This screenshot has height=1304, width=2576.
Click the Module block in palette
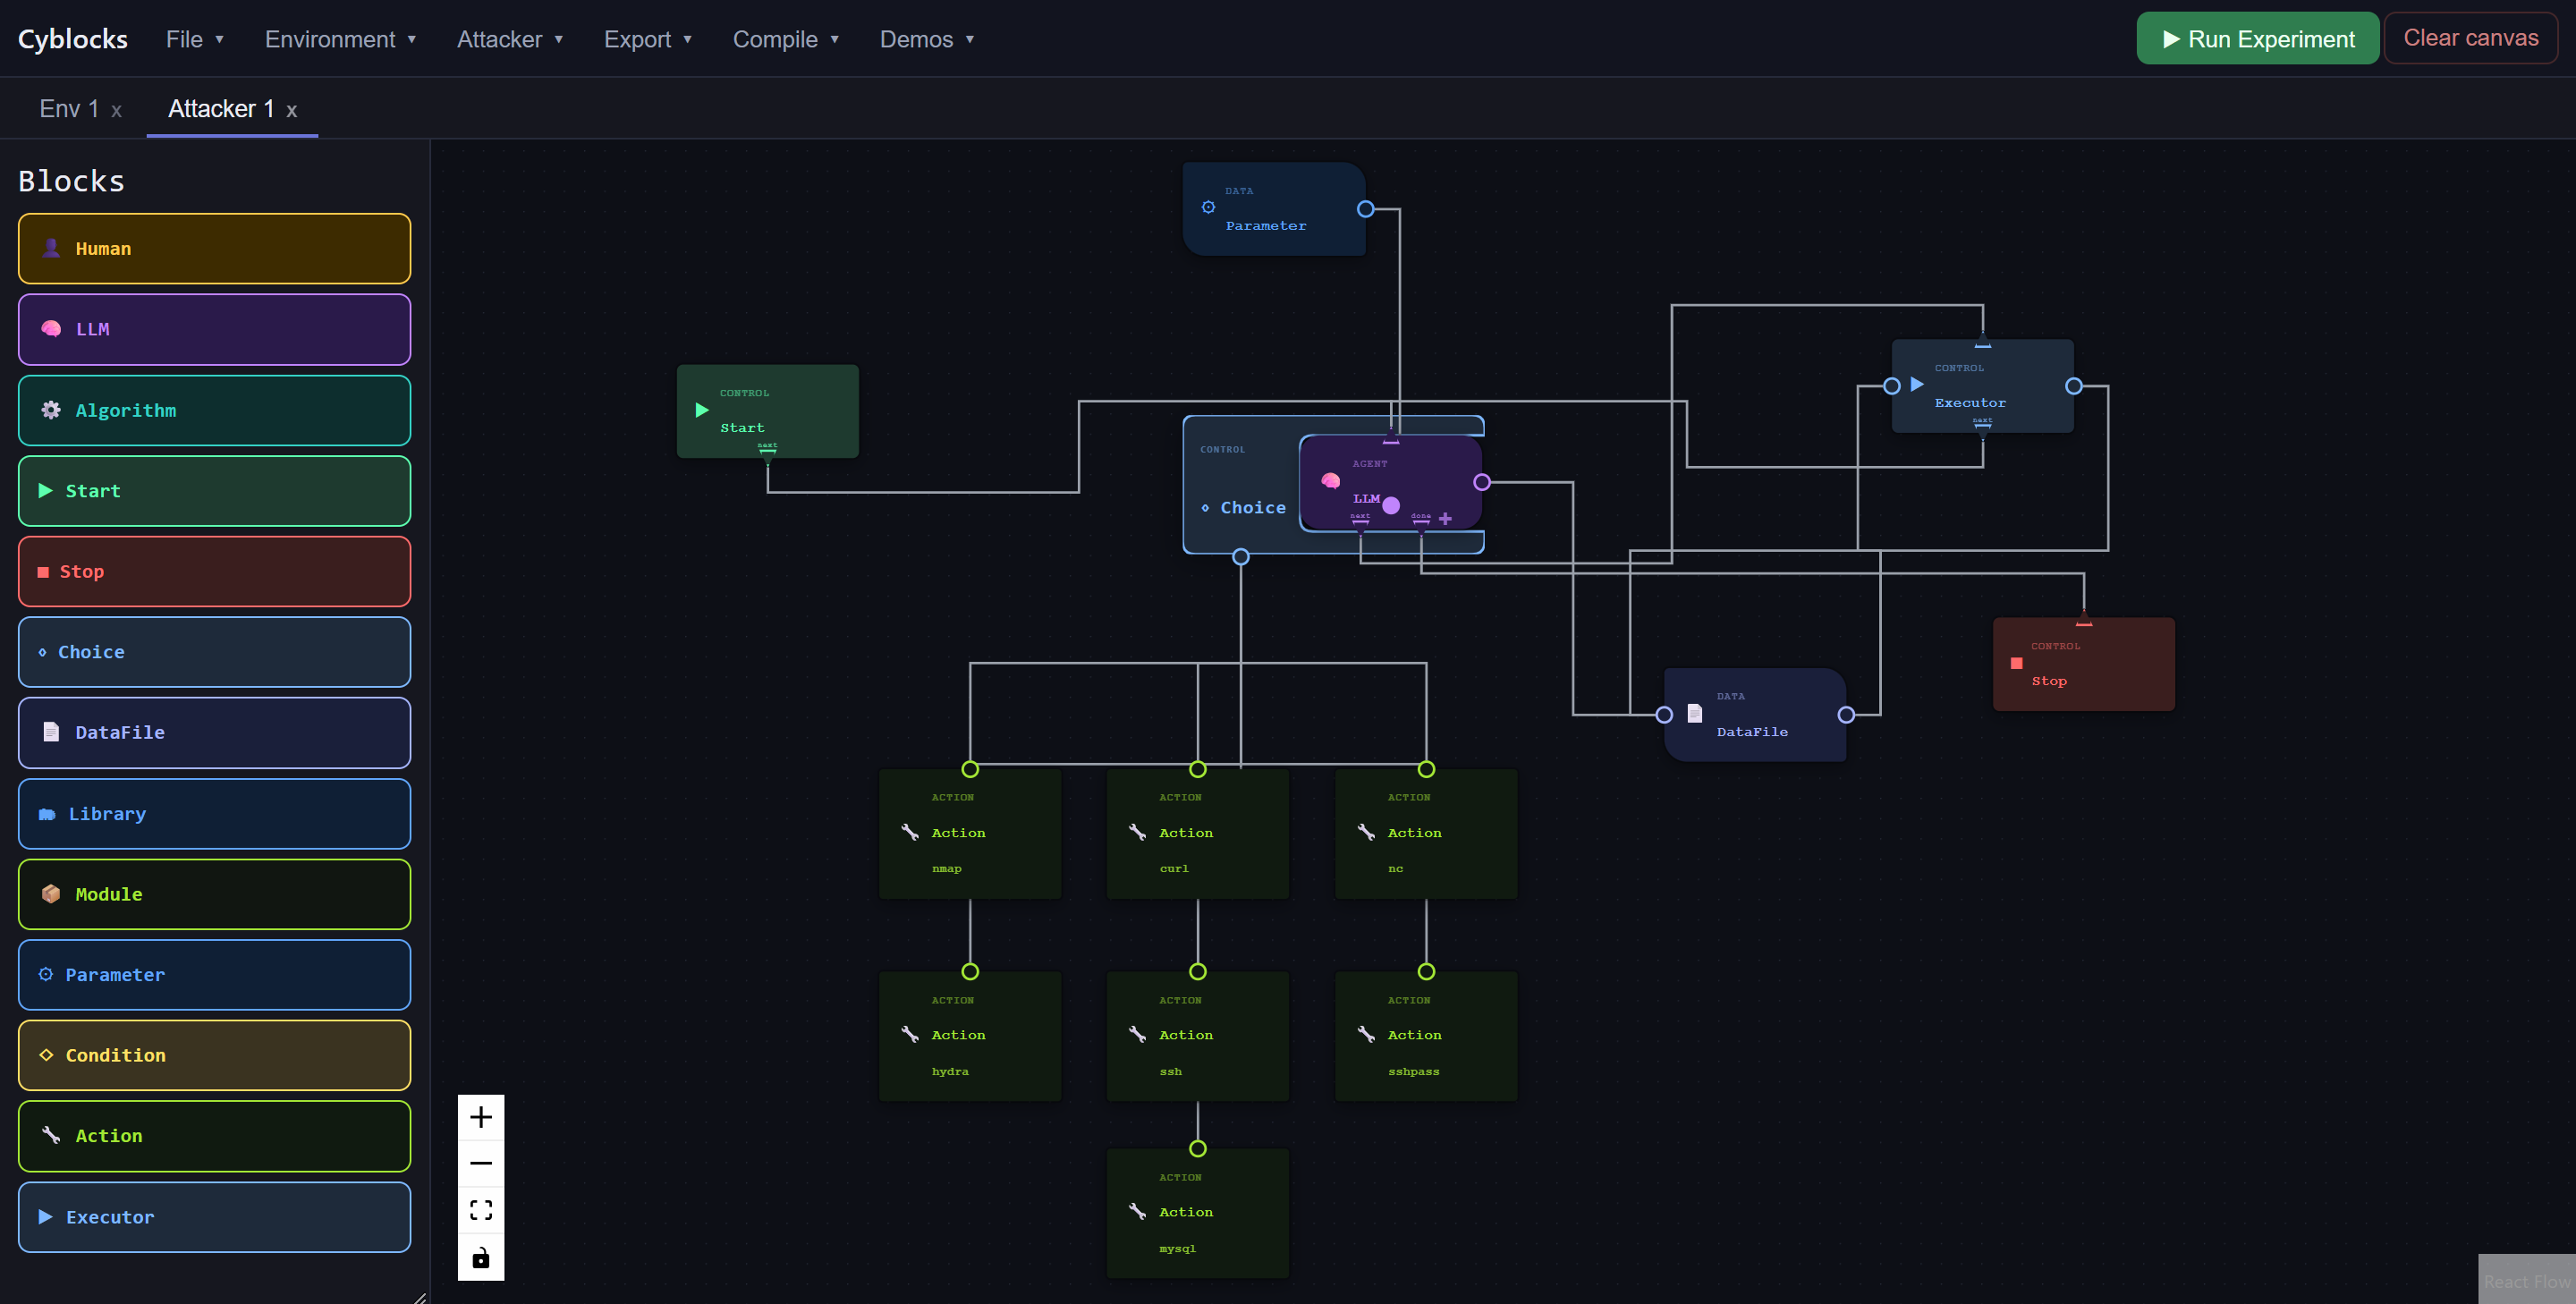[214, 894]
